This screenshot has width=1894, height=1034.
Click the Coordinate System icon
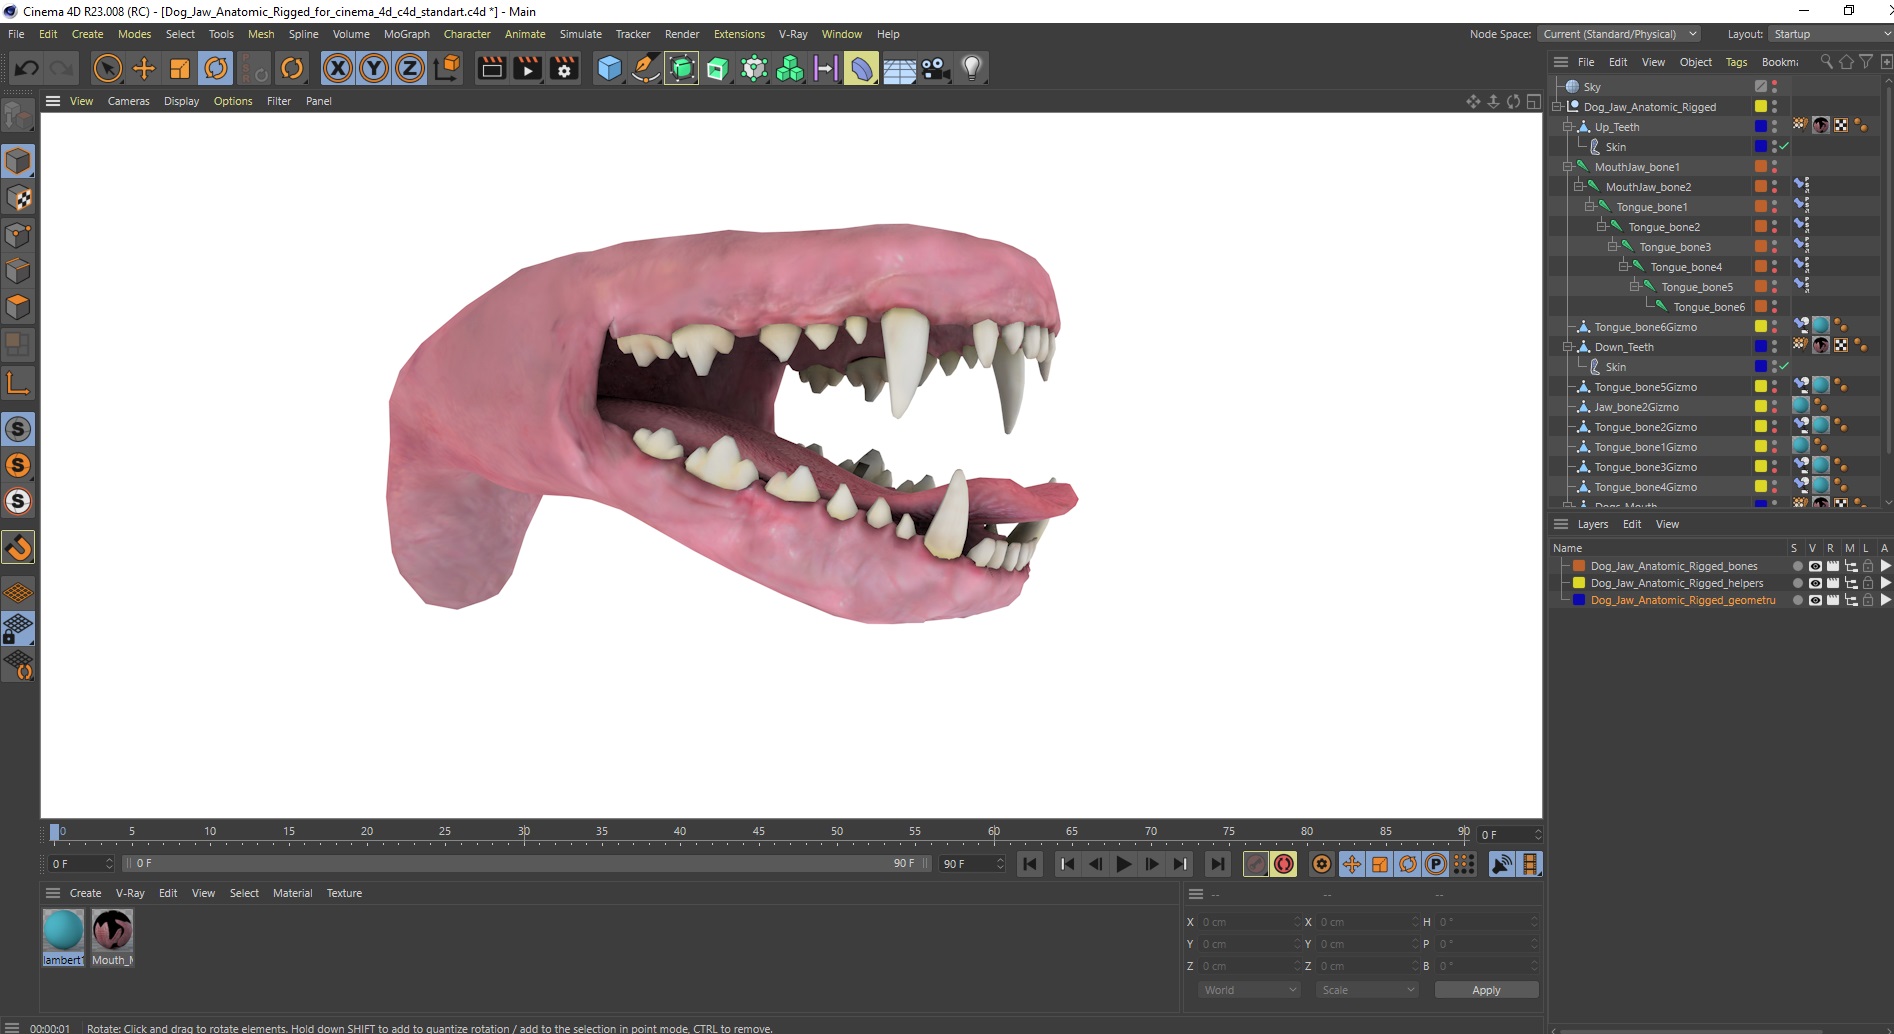pyautogui.click(x=447, y=68)
